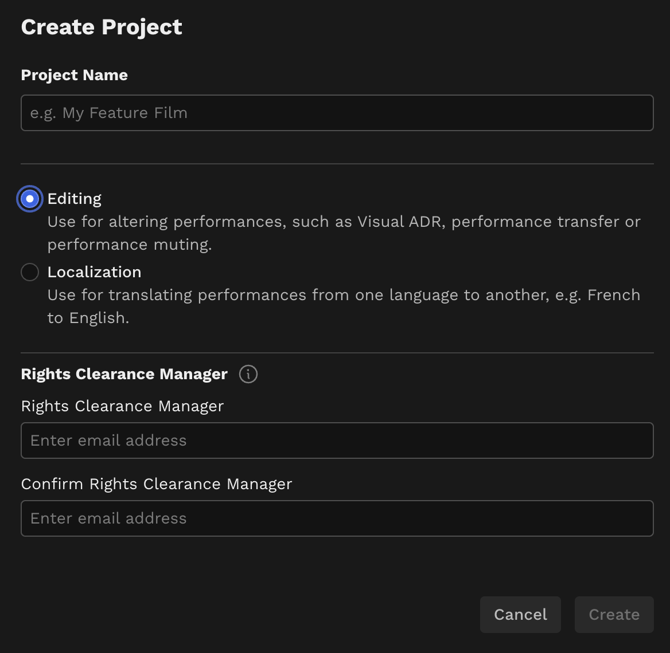Click the Project Name input field
Screen dimensions: 670x653
[337, 113]
